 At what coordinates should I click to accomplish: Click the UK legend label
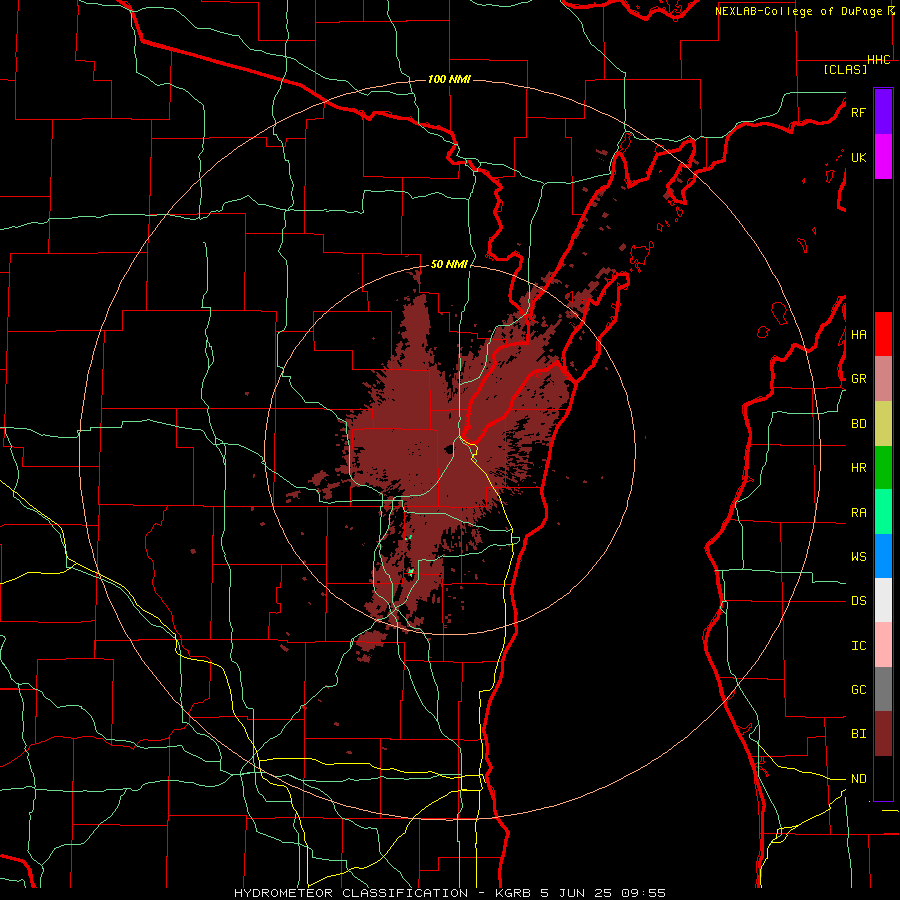pyautogui.click(x=858, y=157)
